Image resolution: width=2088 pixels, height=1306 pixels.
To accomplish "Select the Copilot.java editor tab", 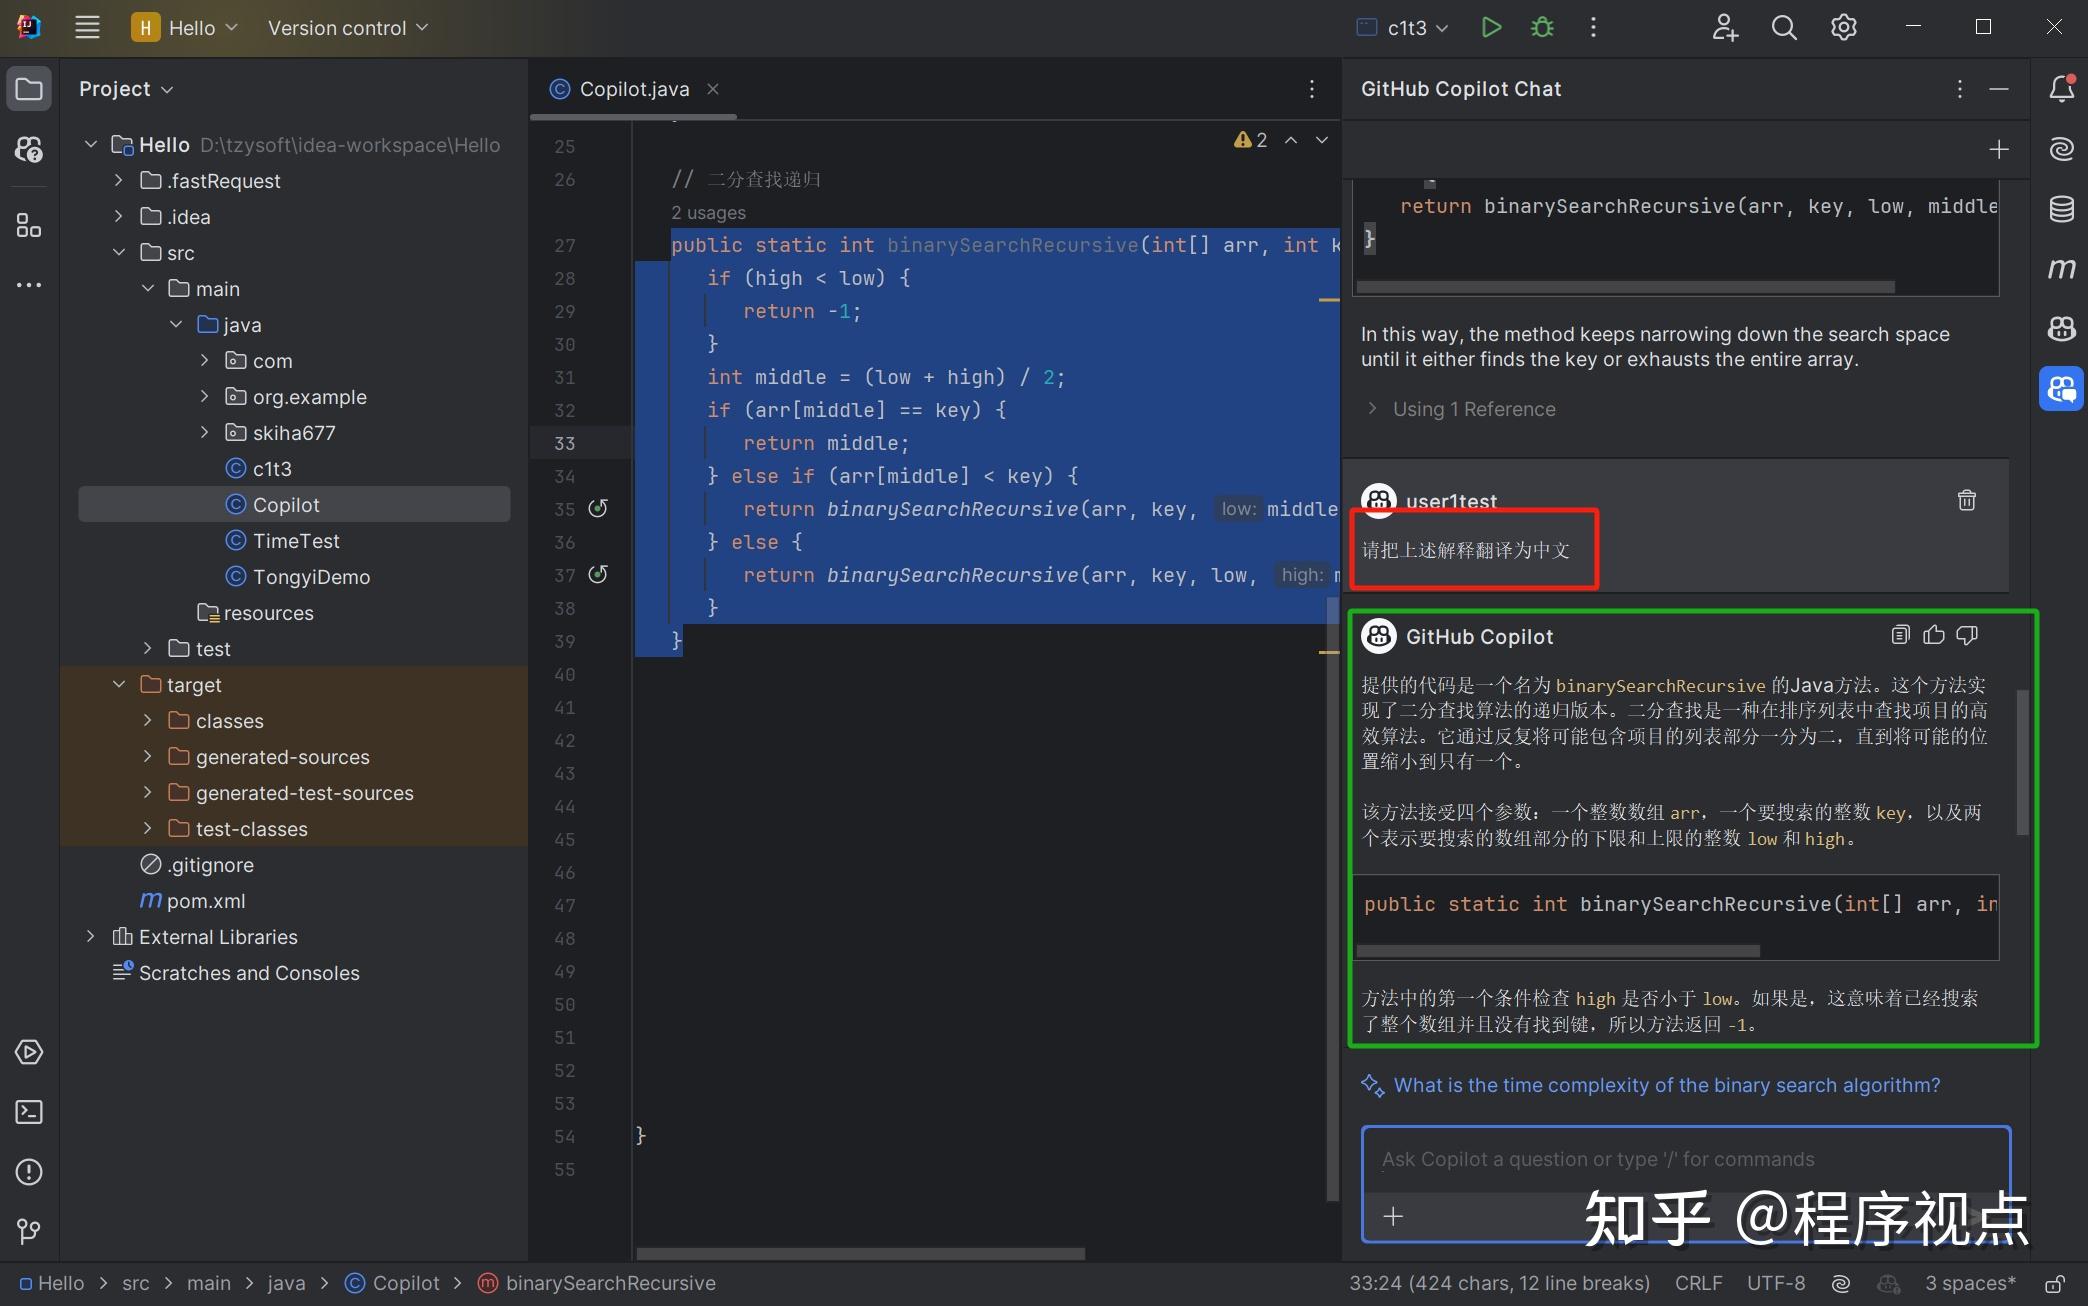I will pyautogui.click(x=633, y=88).
